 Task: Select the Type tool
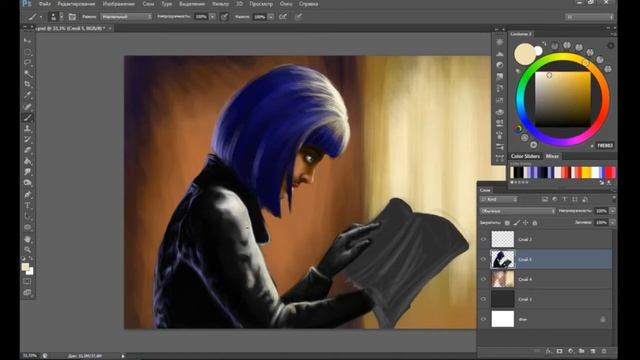tap(27, 205)
